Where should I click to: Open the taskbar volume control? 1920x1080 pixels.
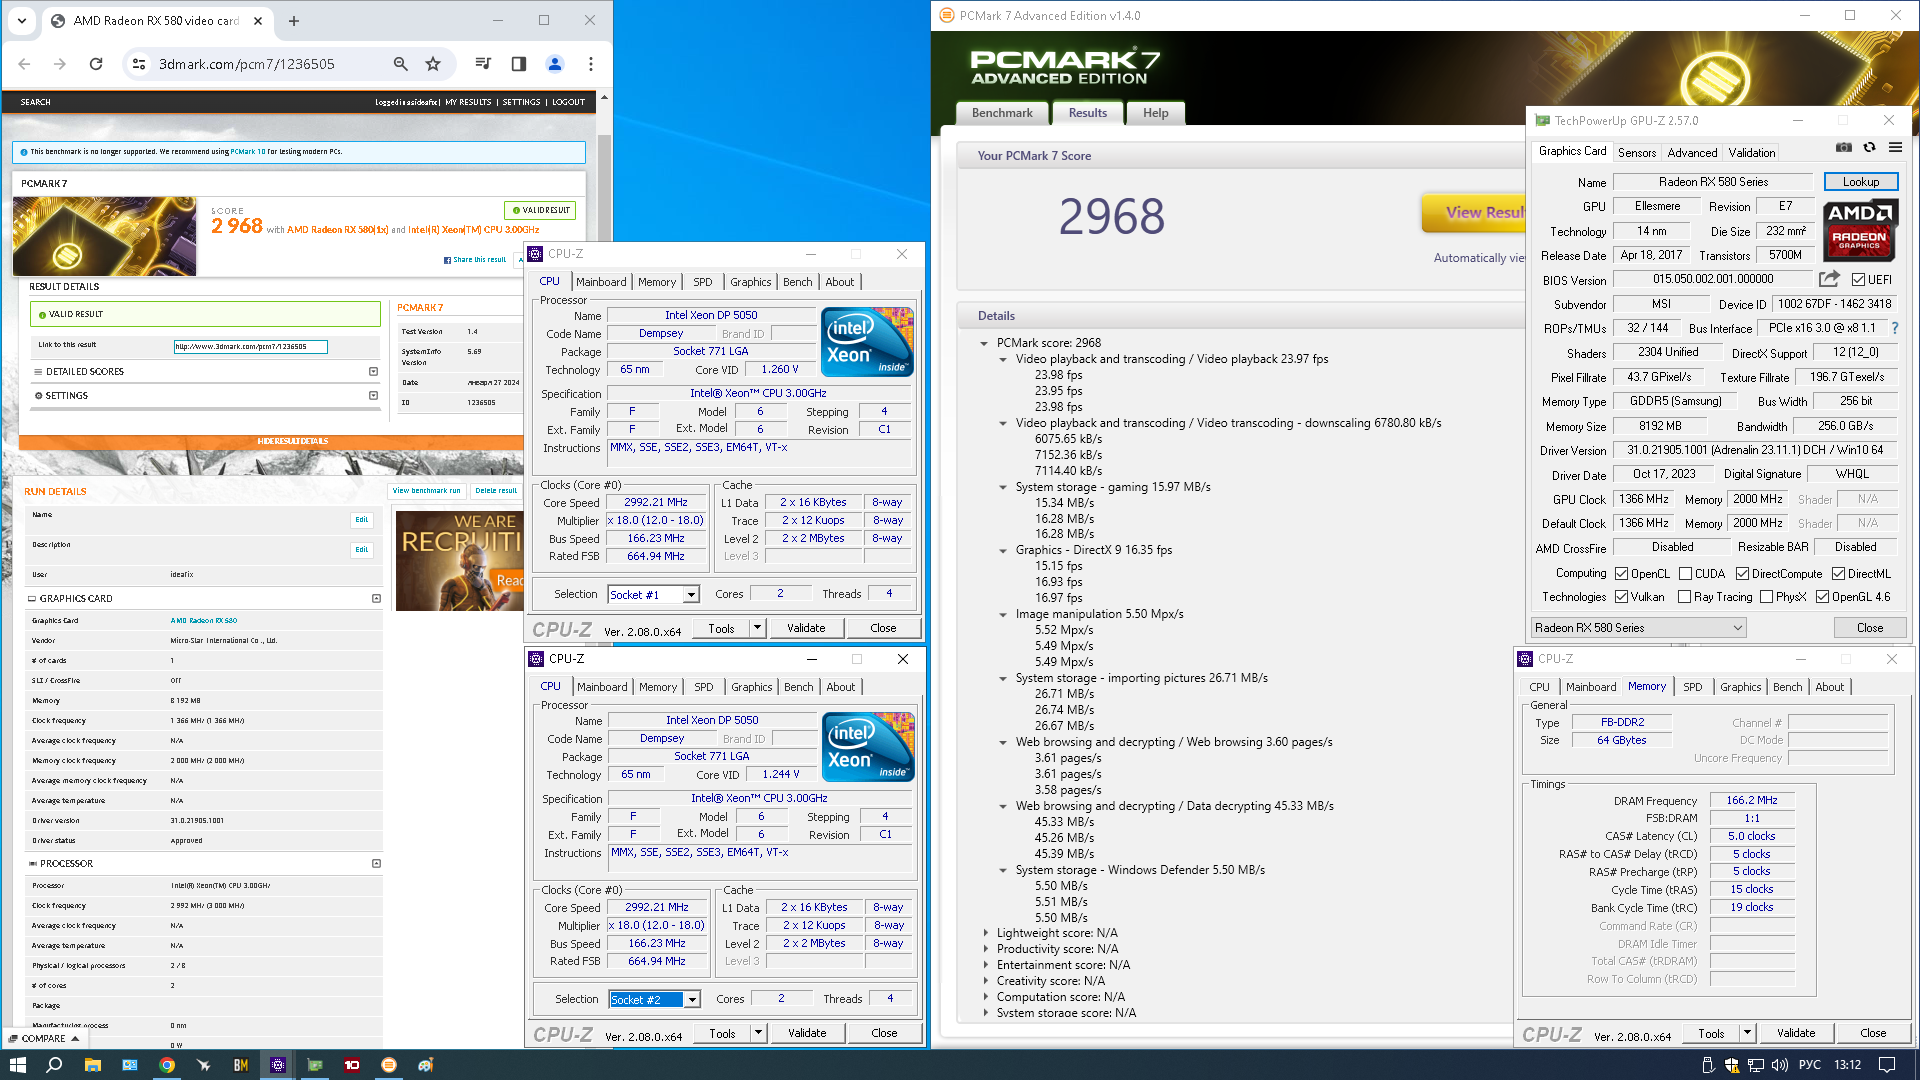click(x=1780, y=1065)
